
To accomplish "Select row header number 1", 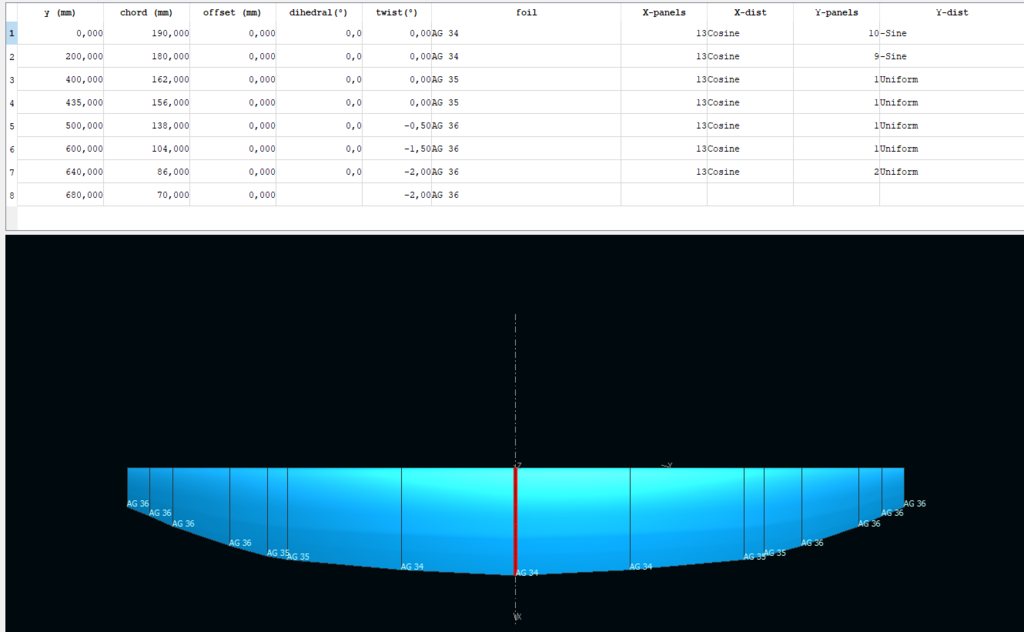I will 11,34.
